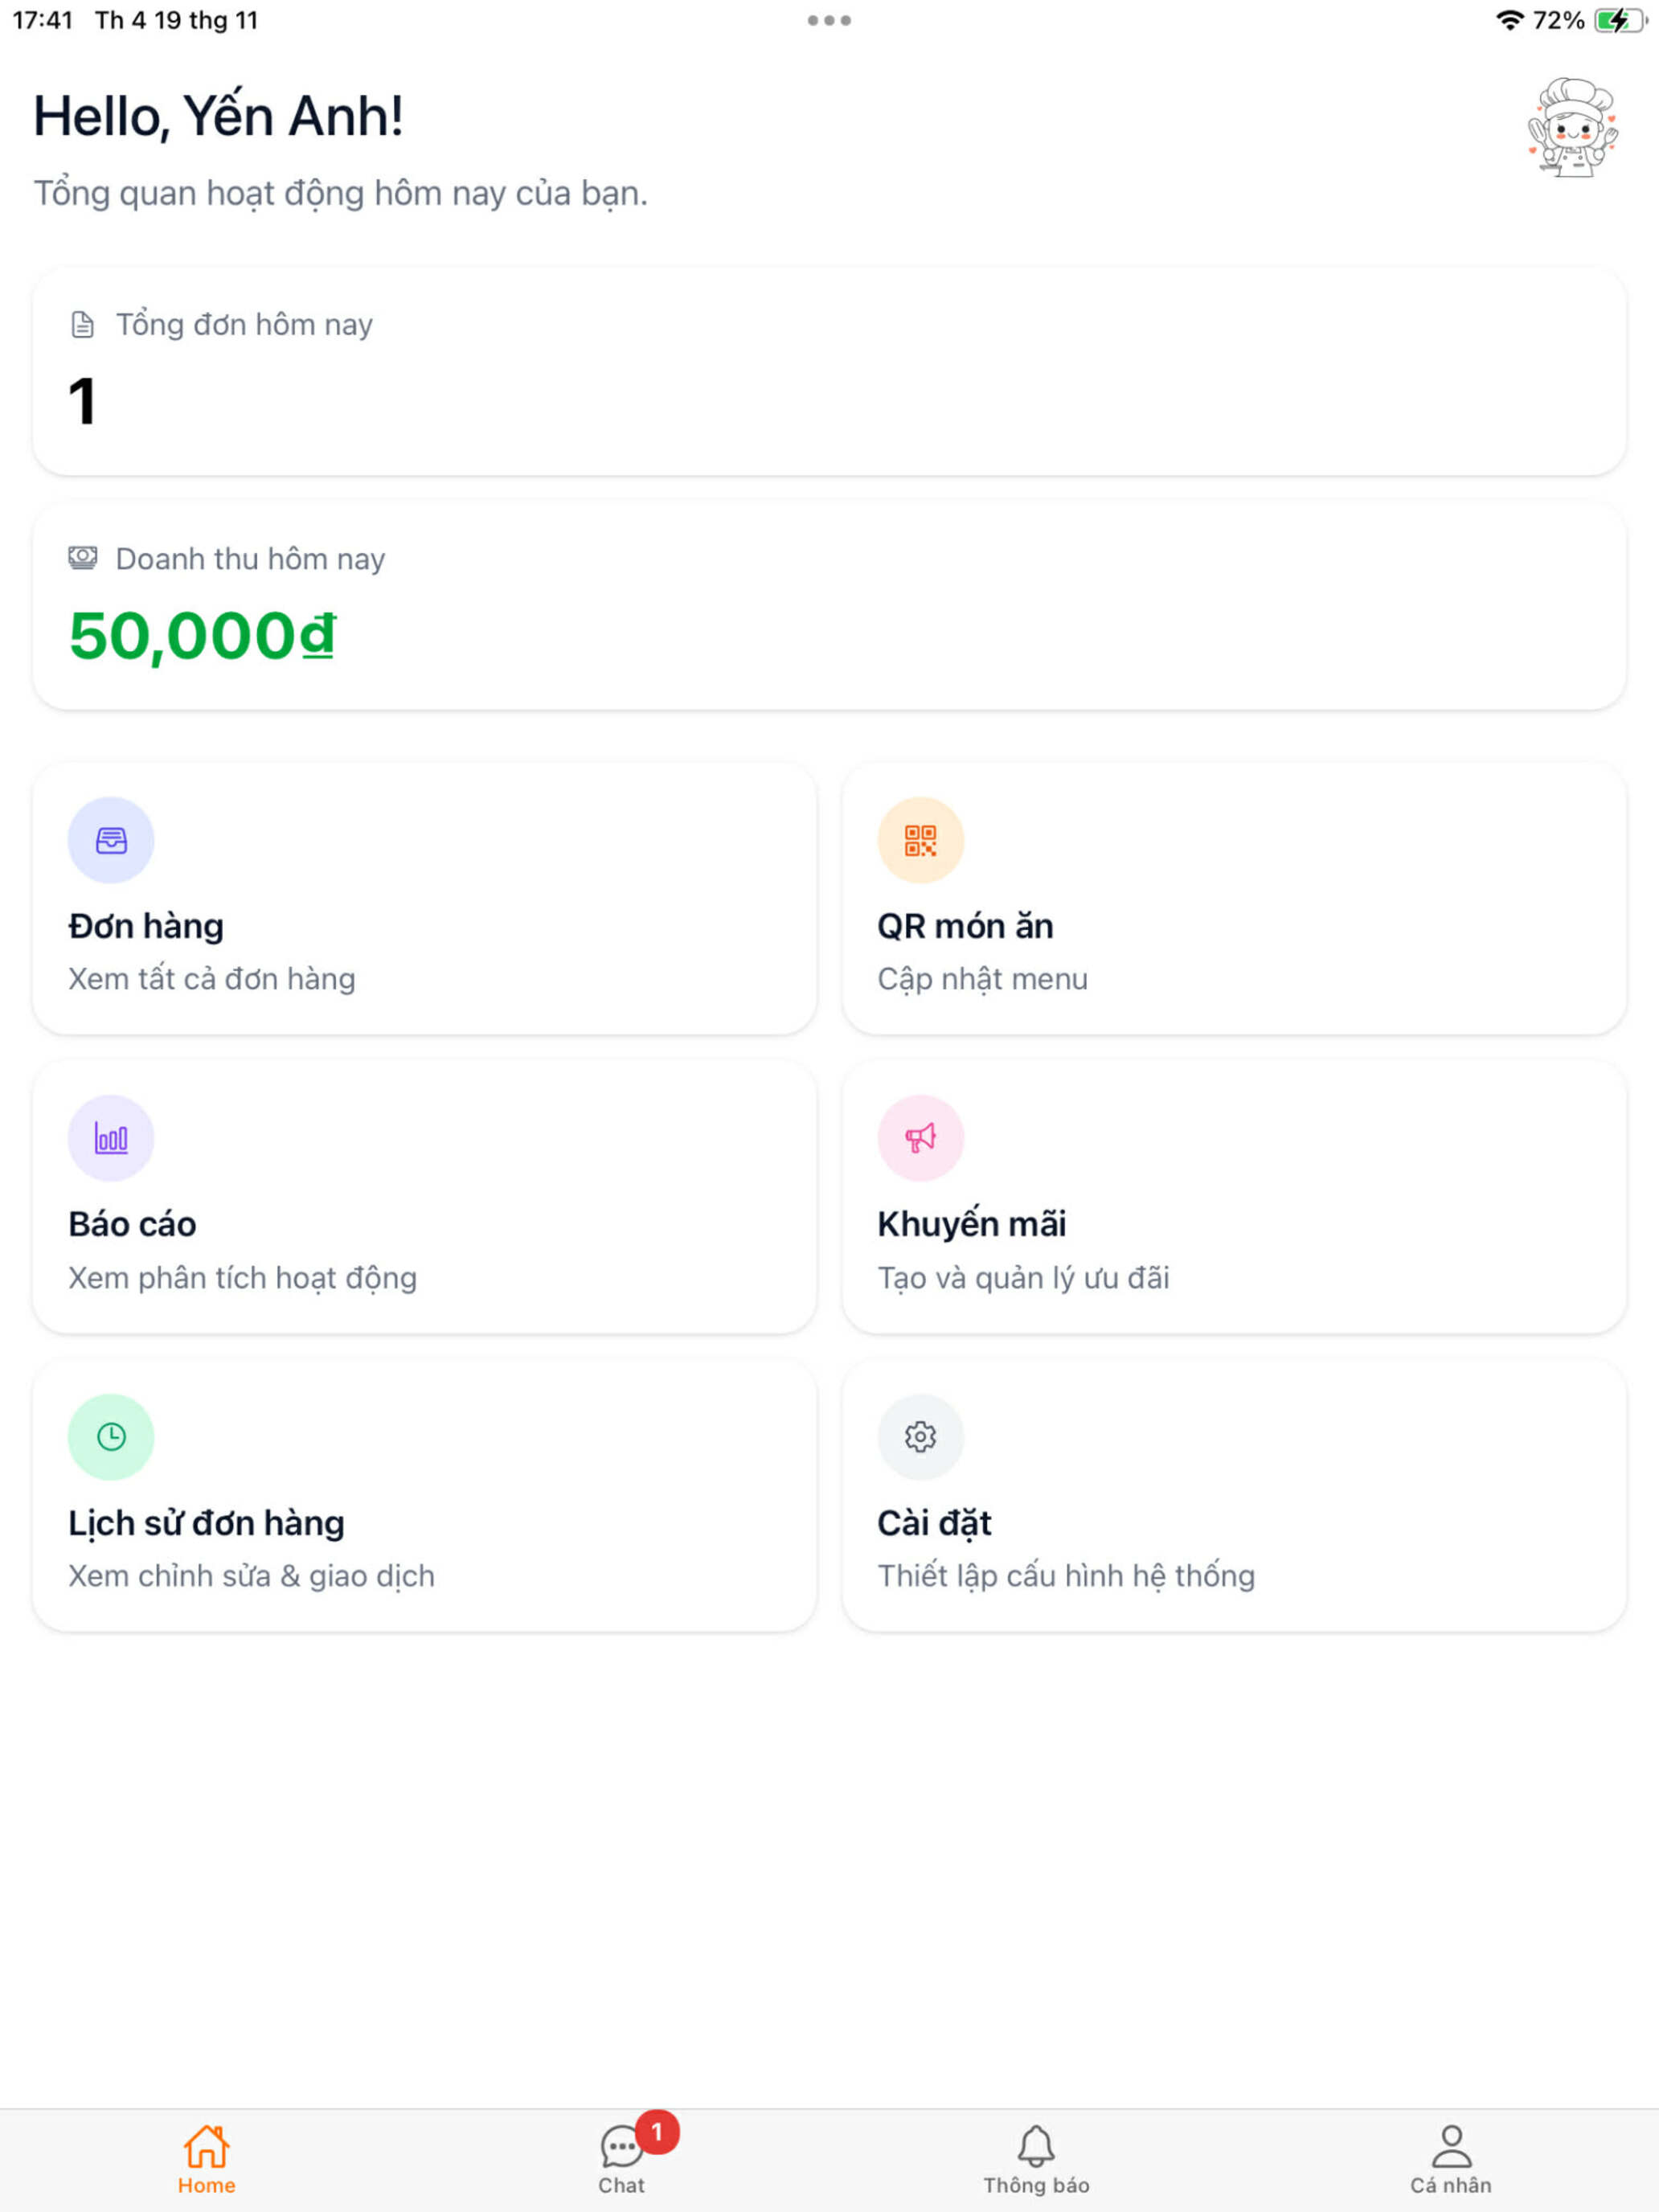Tap the red chat notification badge

[657, 2132]
